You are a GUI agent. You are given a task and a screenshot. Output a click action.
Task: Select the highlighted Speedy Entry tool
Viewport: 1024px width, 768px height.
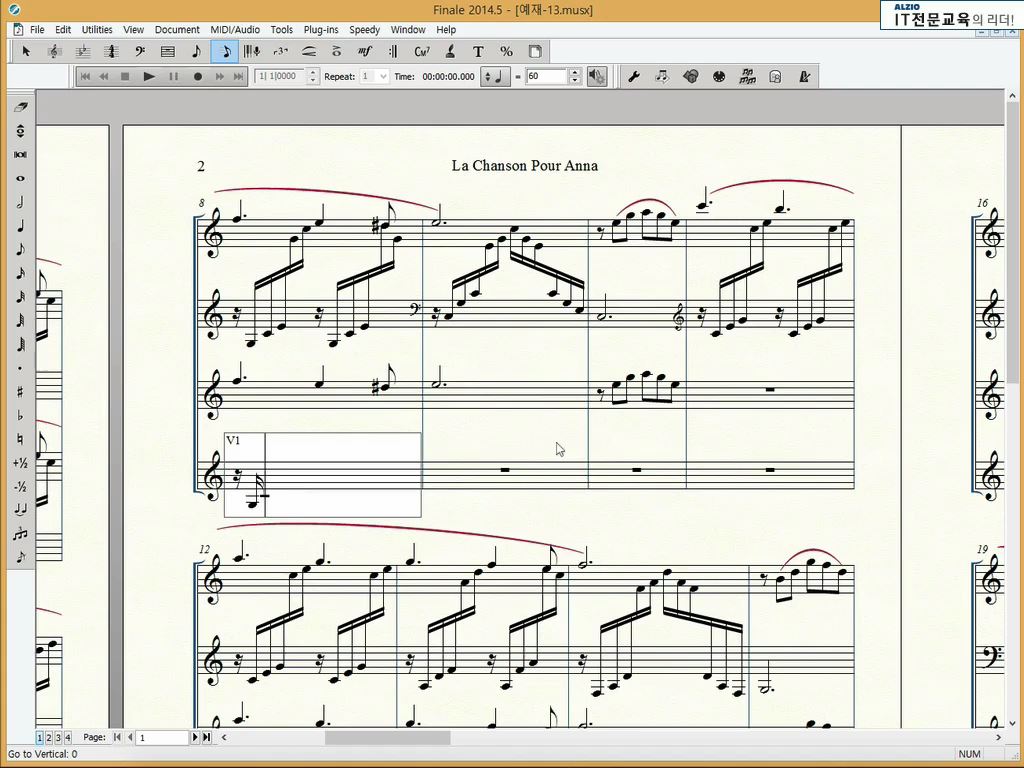(225, 51)
